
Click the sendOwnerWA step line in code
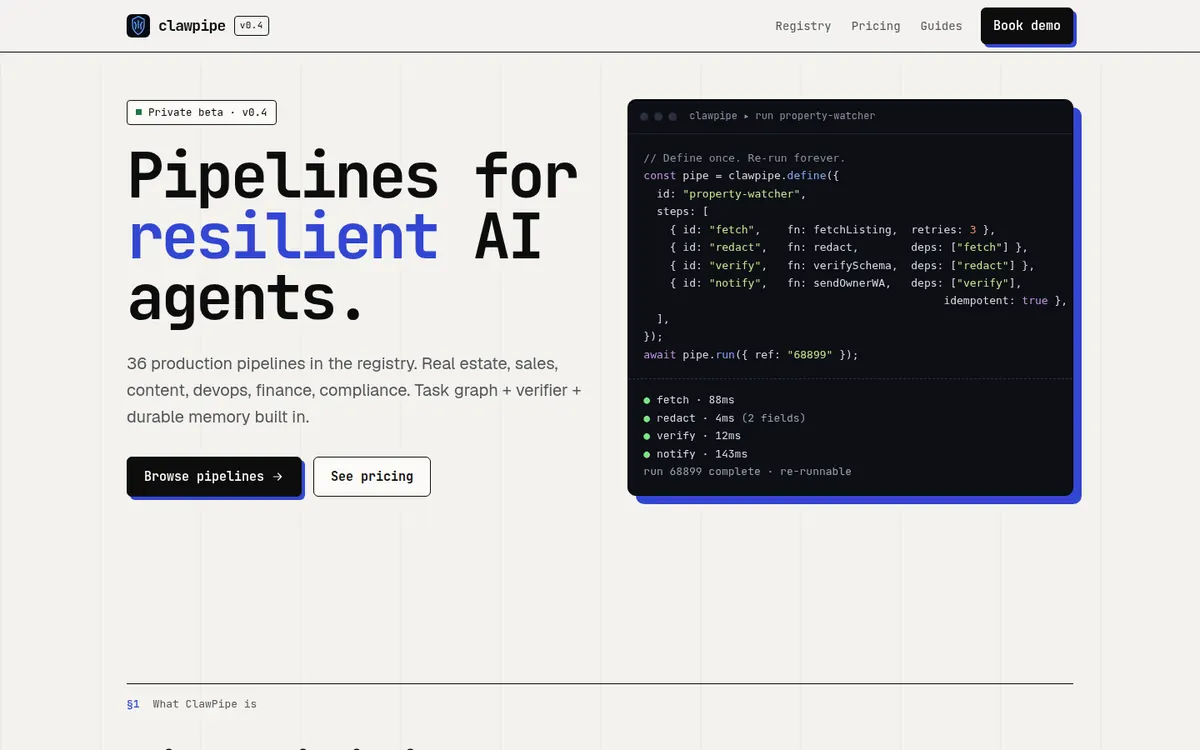tap(846, 283)
